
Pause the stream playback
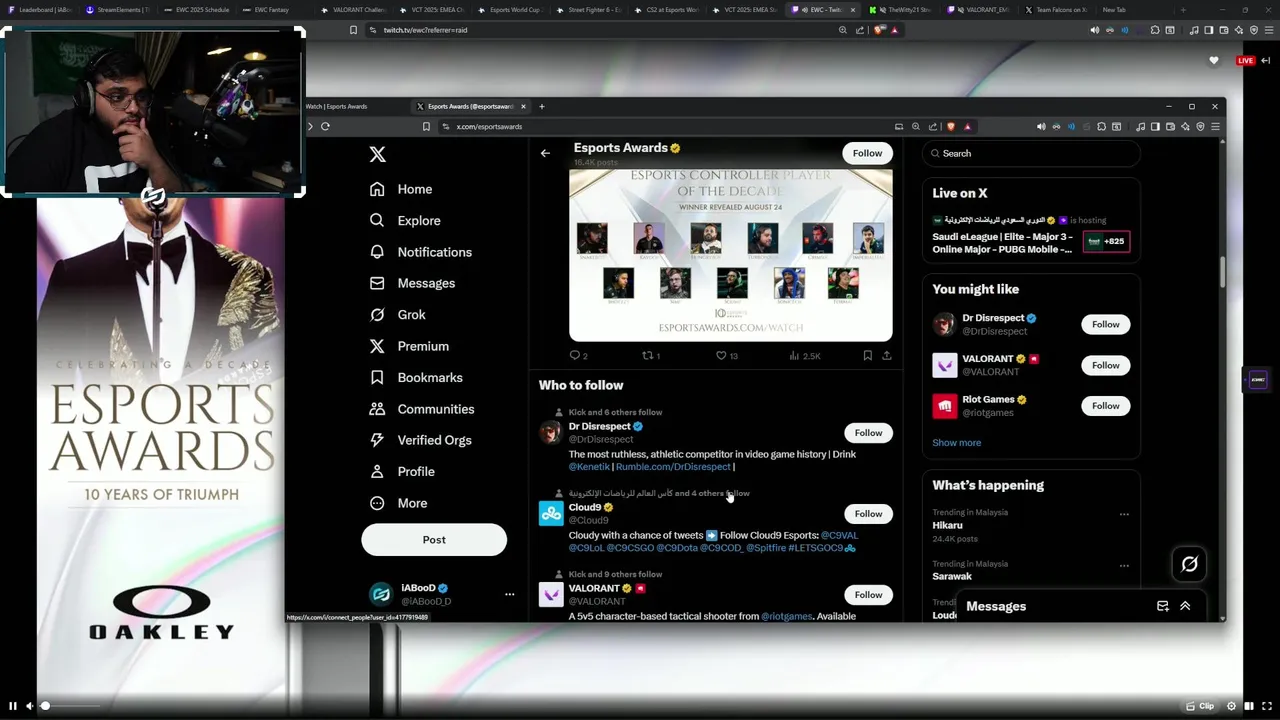(x=13, y=706)
